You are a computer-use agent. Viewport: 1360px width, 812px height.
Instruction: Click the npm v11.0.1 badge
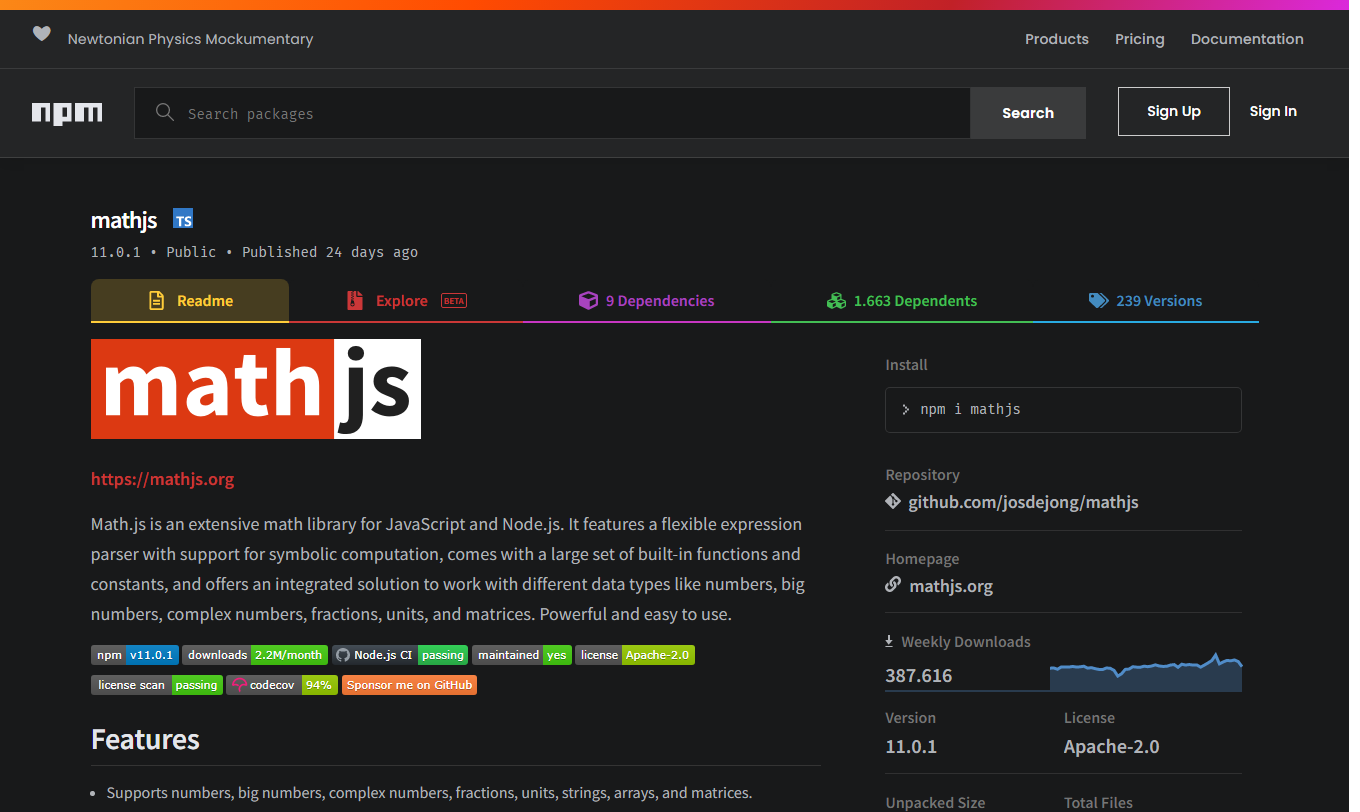click(135, 655)
